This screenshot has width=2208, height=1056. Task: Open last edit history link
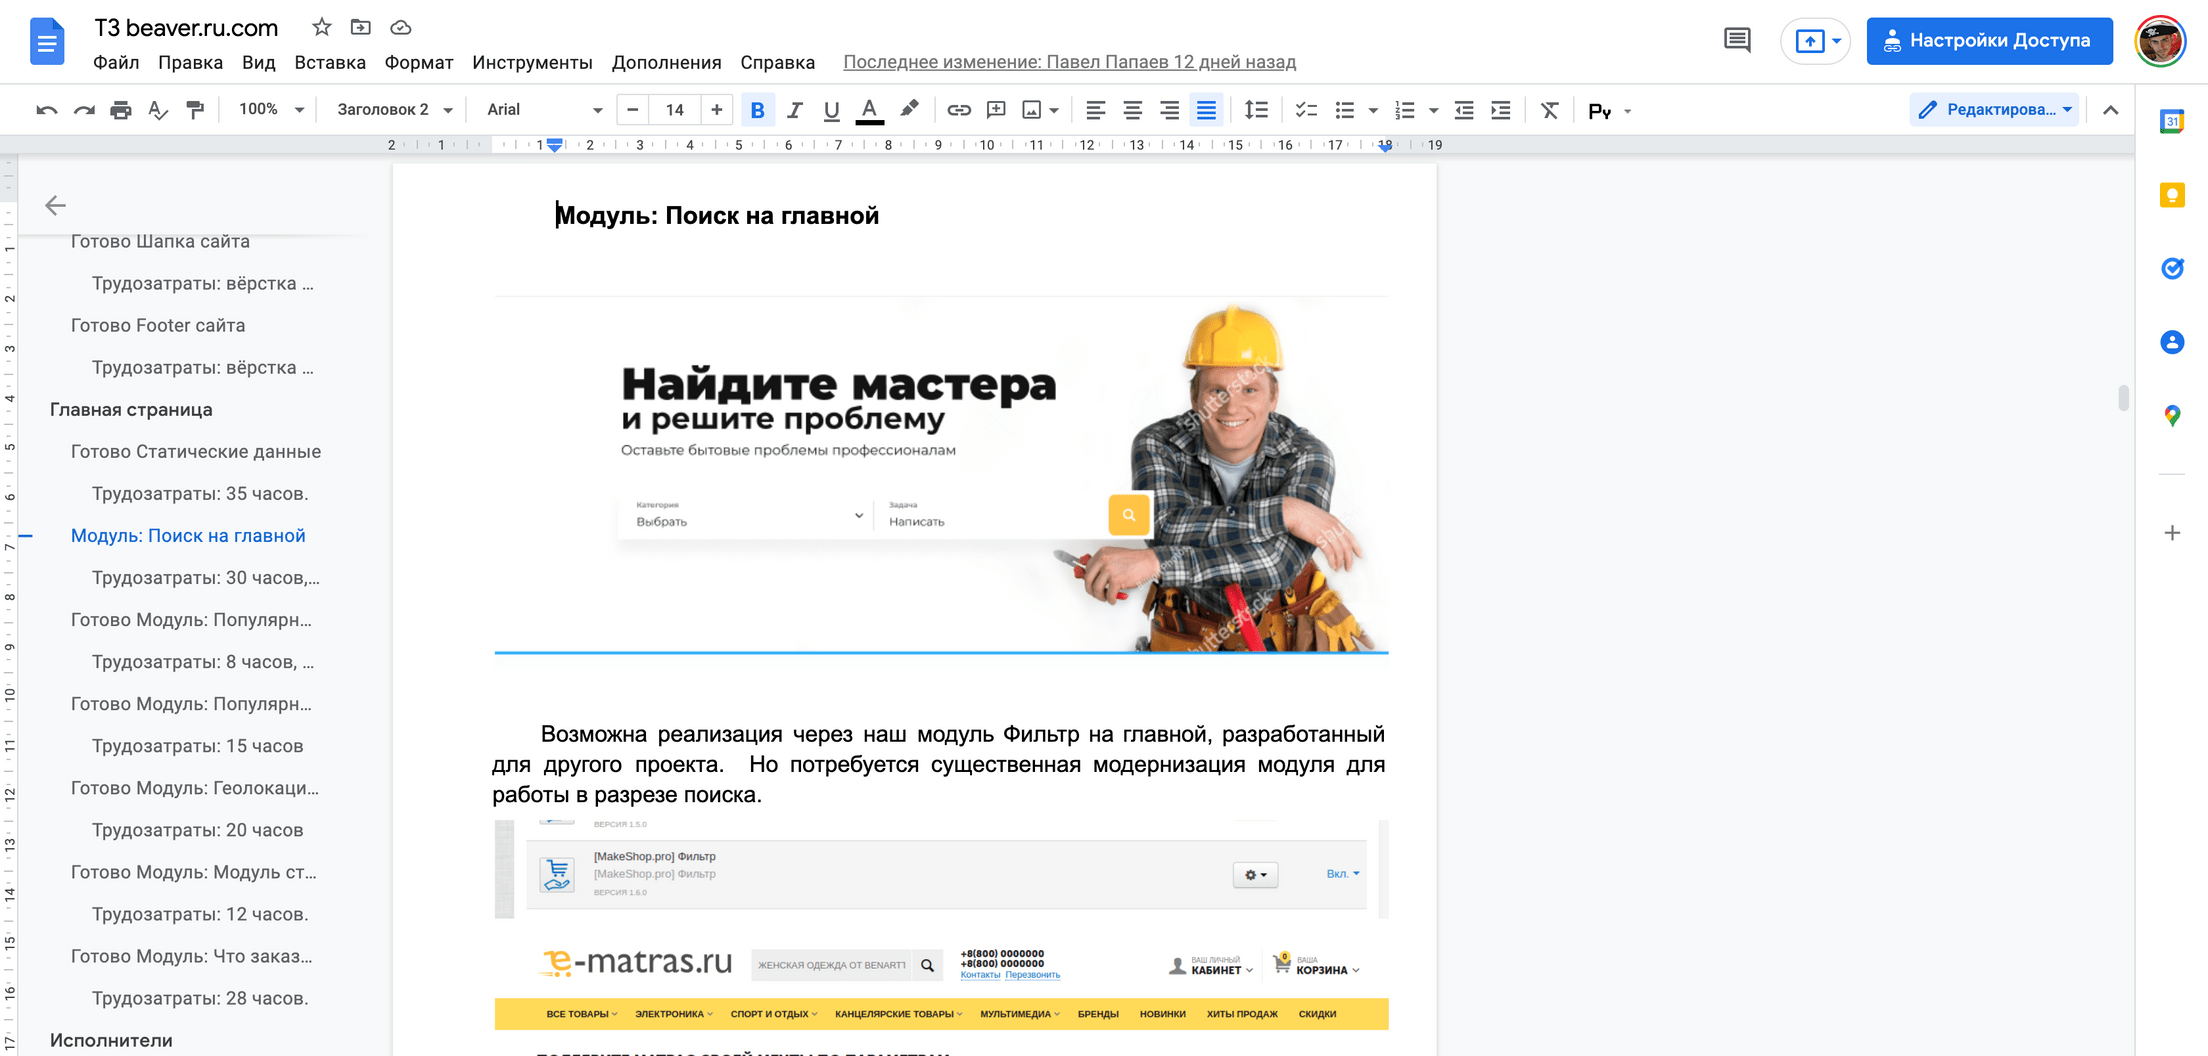[x=1069, y=62]
